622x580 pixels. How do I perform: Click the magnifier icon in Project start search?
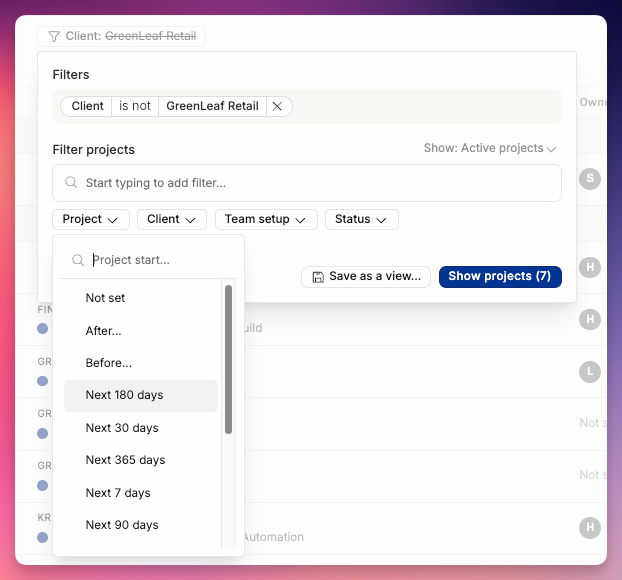(x=78, y=260)
